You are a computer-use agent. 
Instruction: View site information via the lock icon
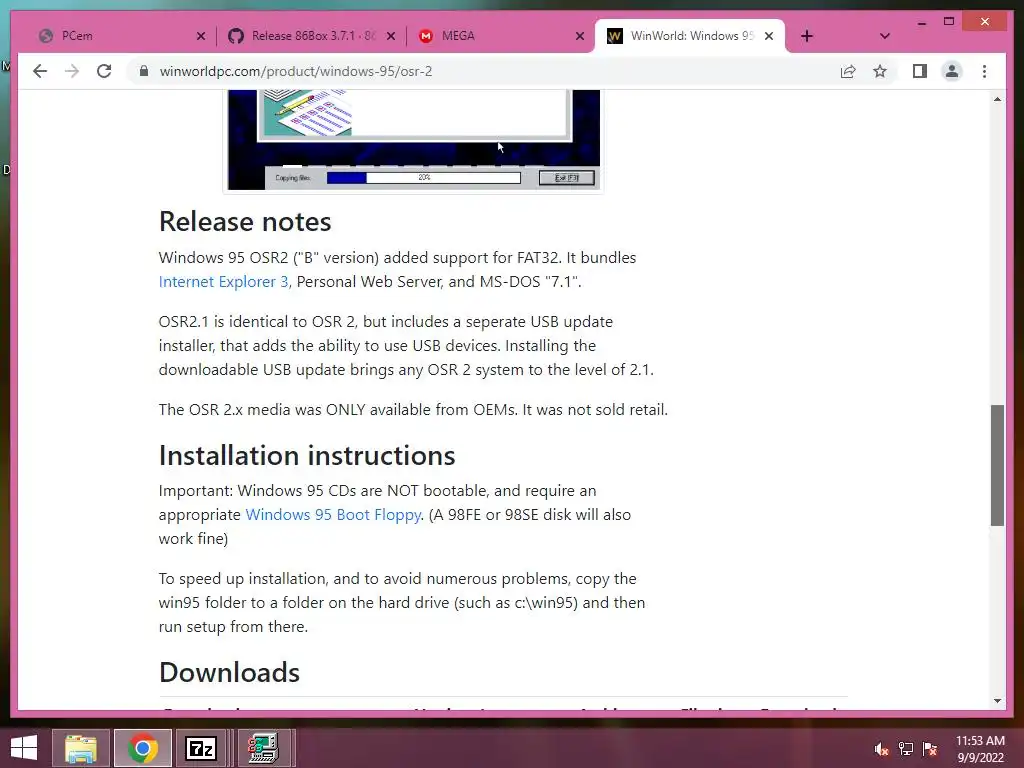coord(144,71)
